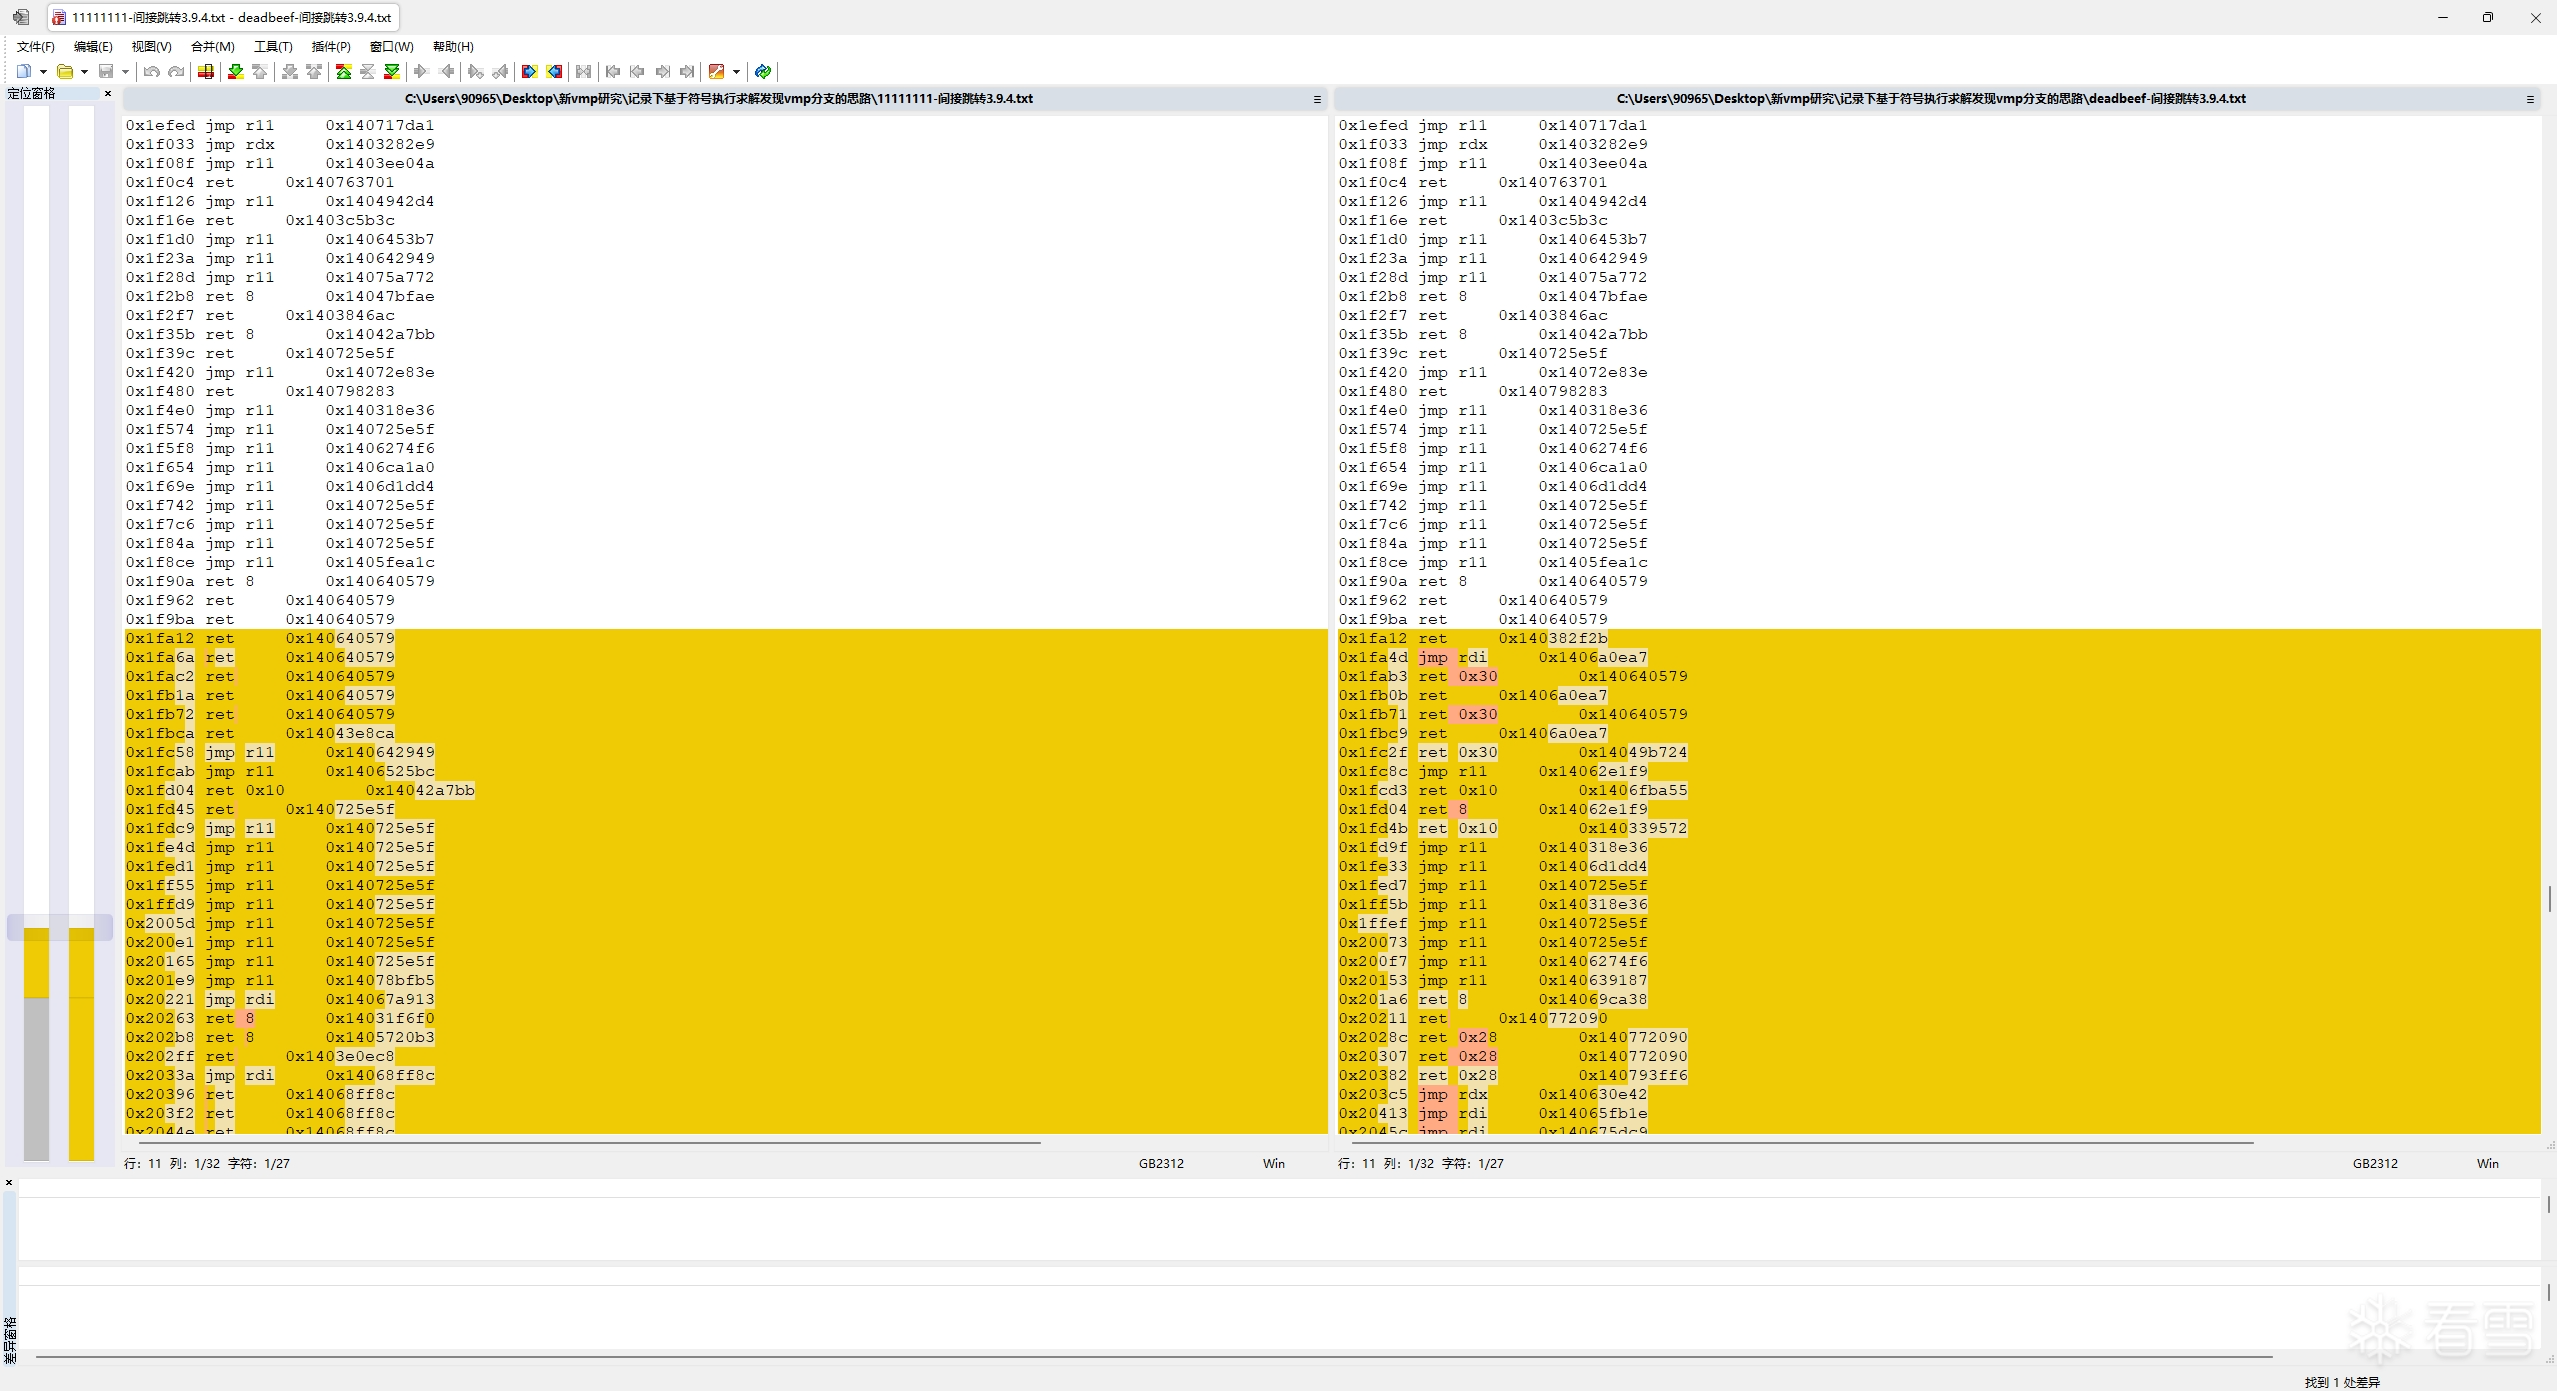Screen dimensions: 2557x1391
Task: Expand the New document dropdown arrow
Action: coord(43,71)
